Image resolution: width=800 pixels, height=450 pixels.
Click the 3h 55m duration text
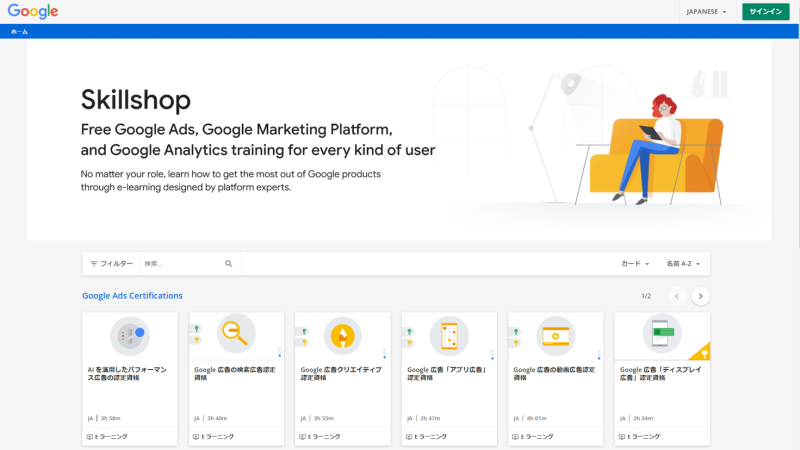(x=323, y=418)
